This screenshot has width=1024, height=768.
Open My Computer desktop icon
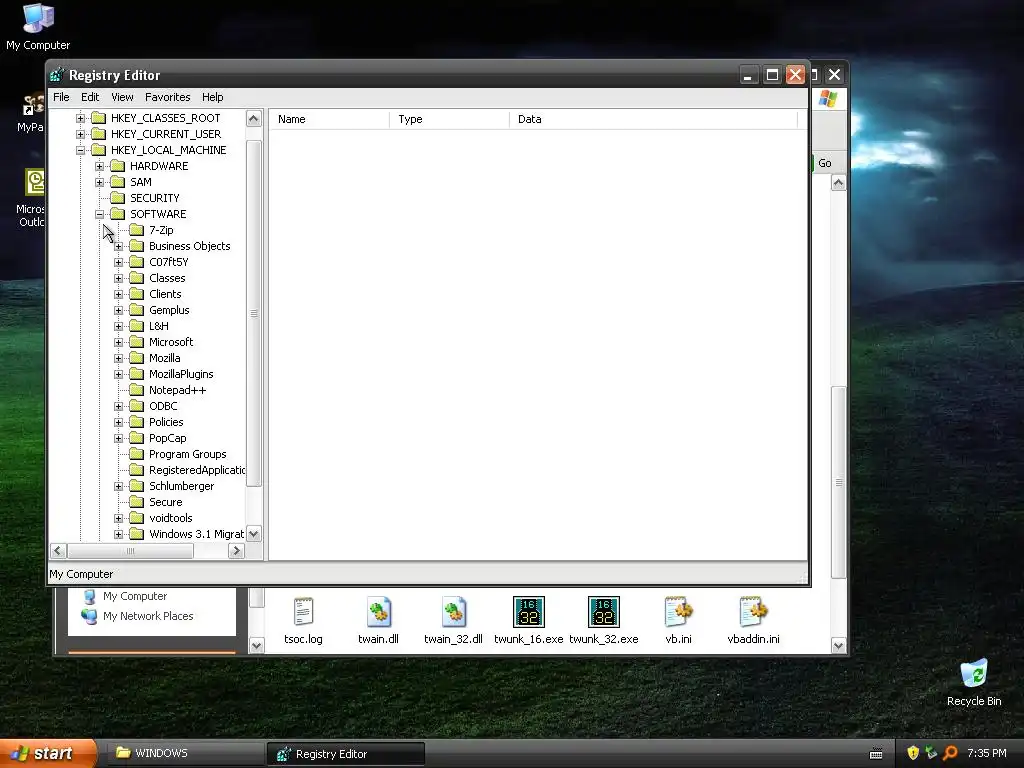tap(38, 27)
